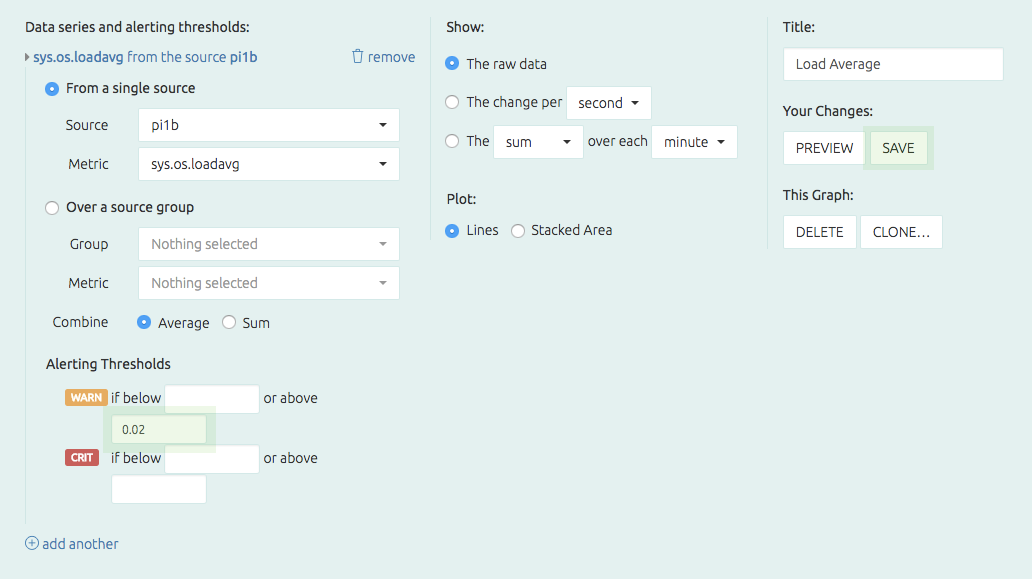This screenshot has height=579, width=1032.
Task: Open the 'second' time unit dropdown
Action: [608, 103]
